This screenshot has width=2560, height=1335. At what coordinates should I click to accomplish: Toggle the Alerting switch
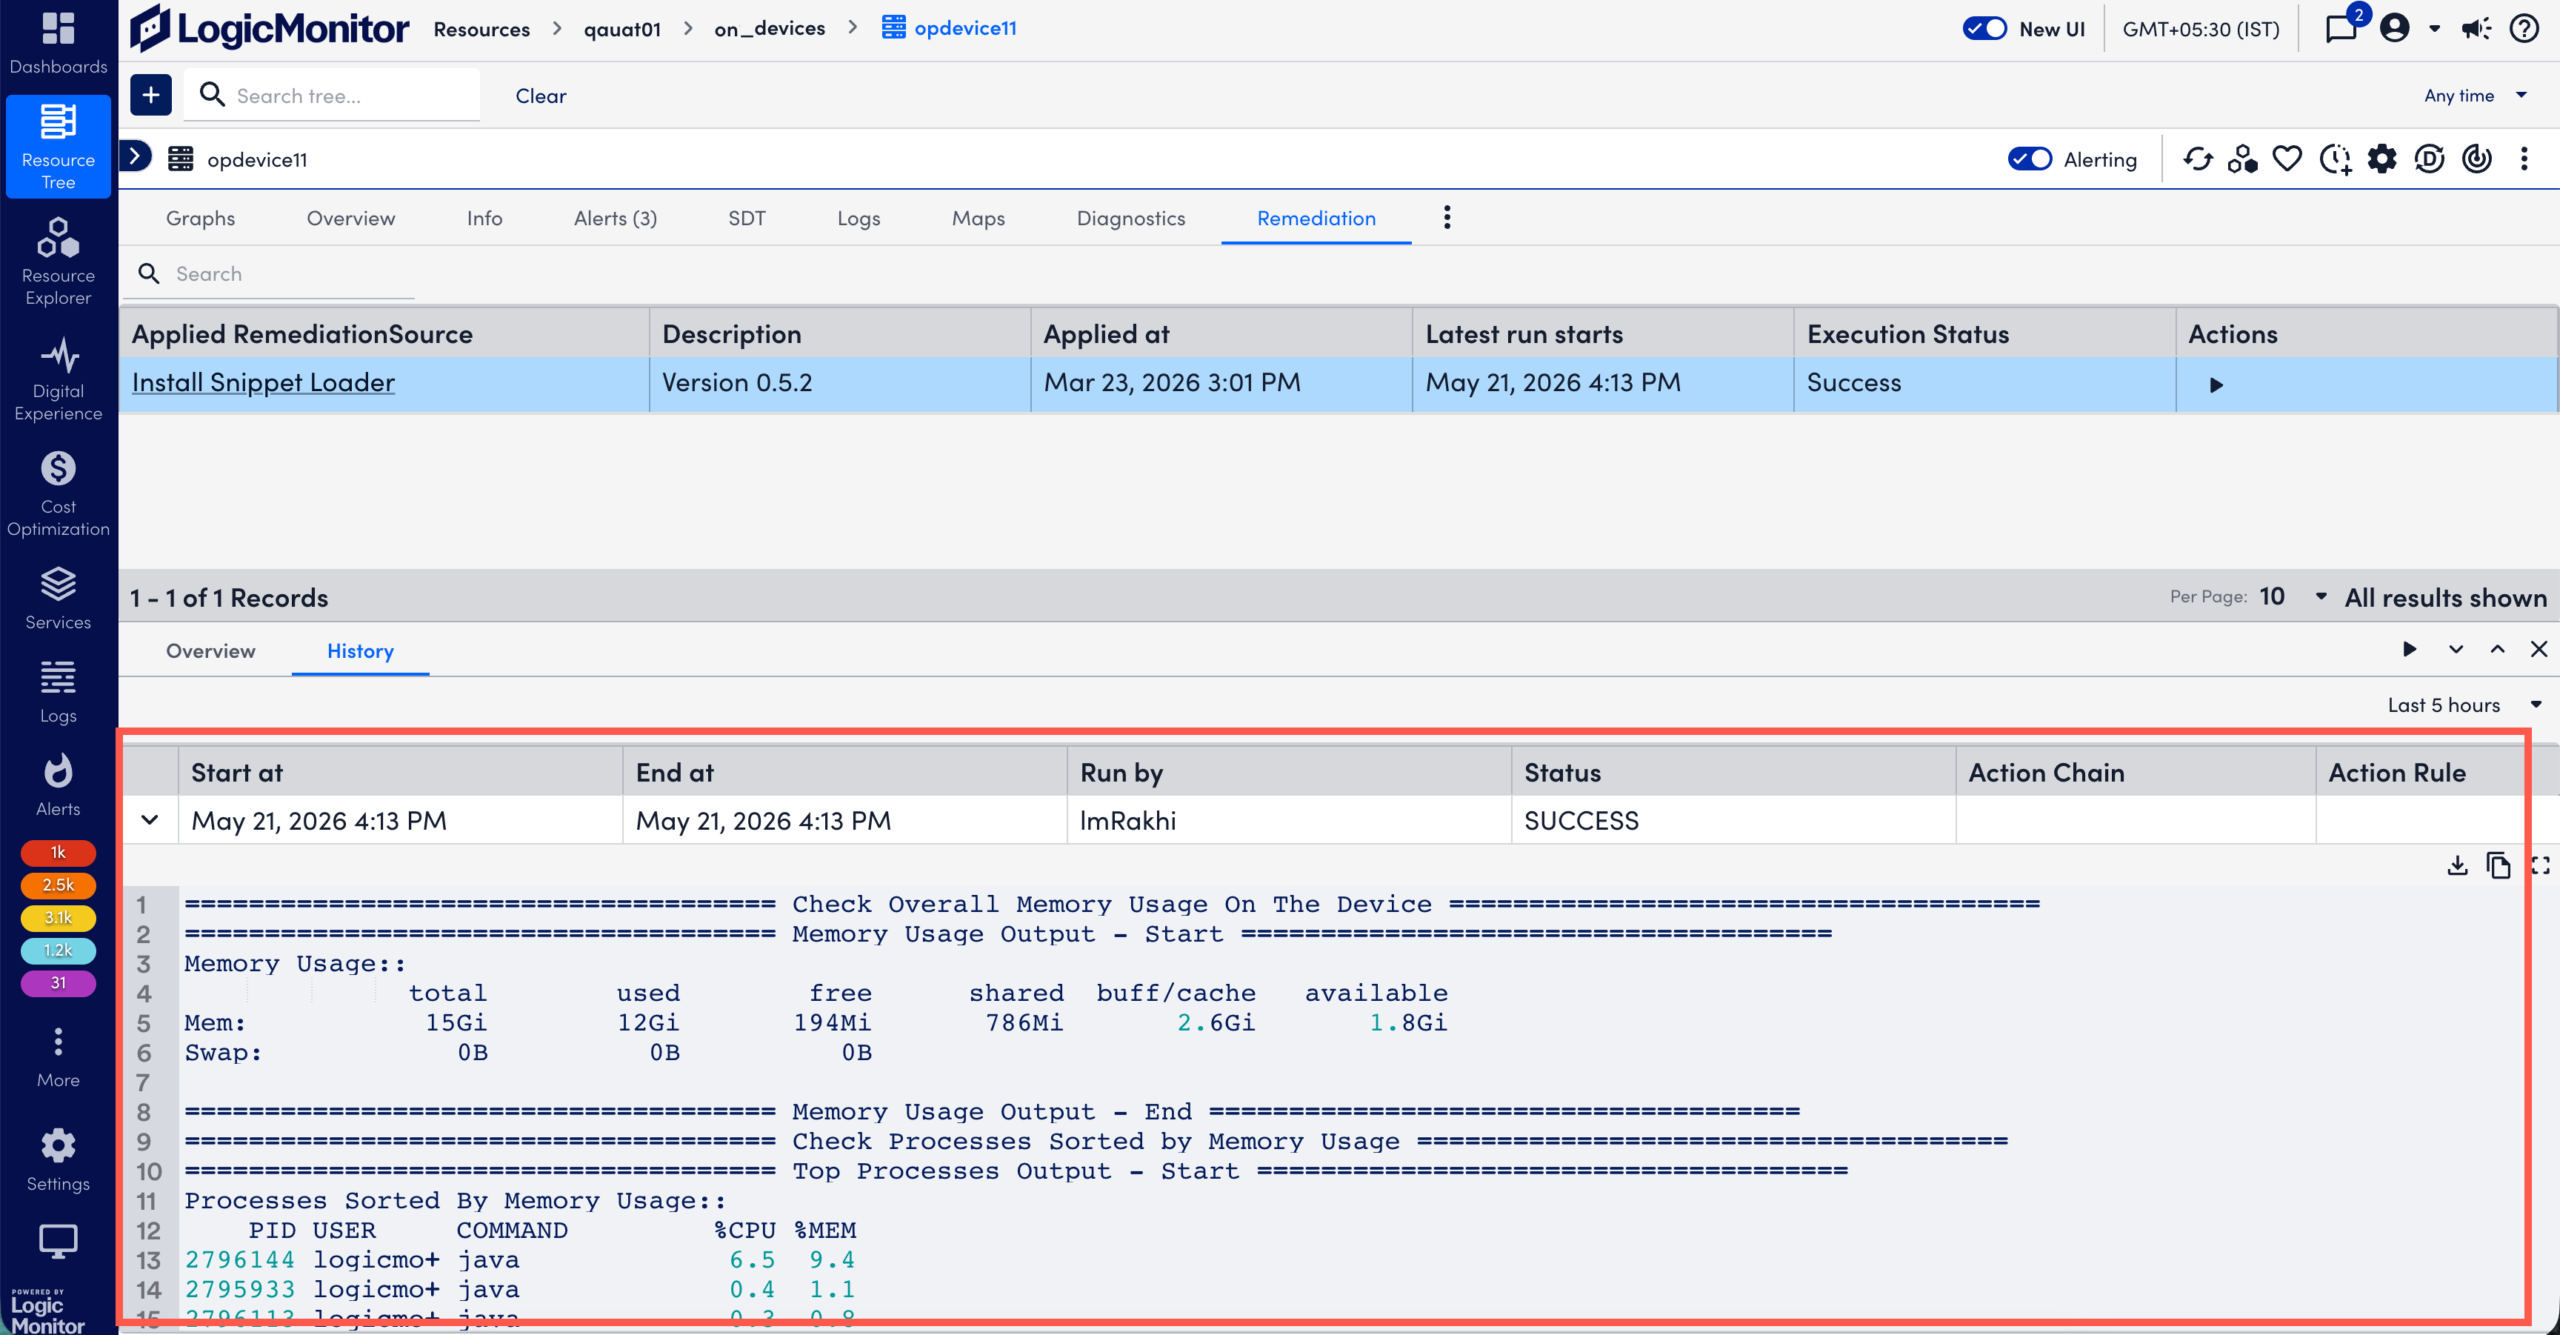pos(2030,159)
